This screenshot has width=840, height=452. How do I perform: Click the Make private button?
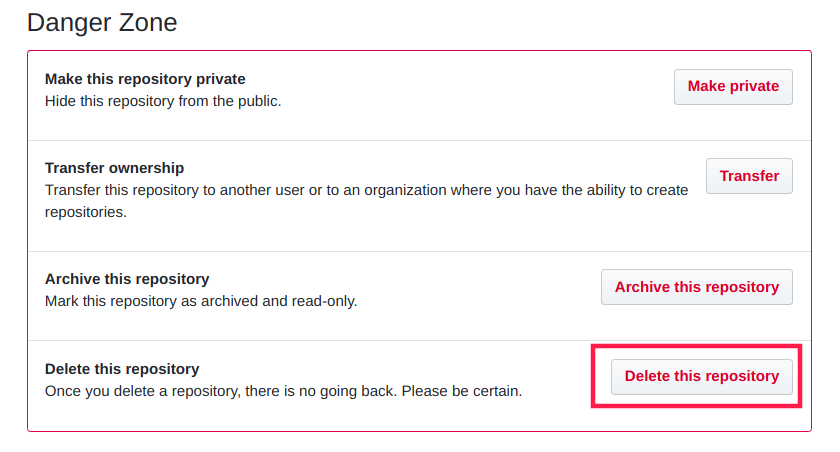[x=733, y=87]
